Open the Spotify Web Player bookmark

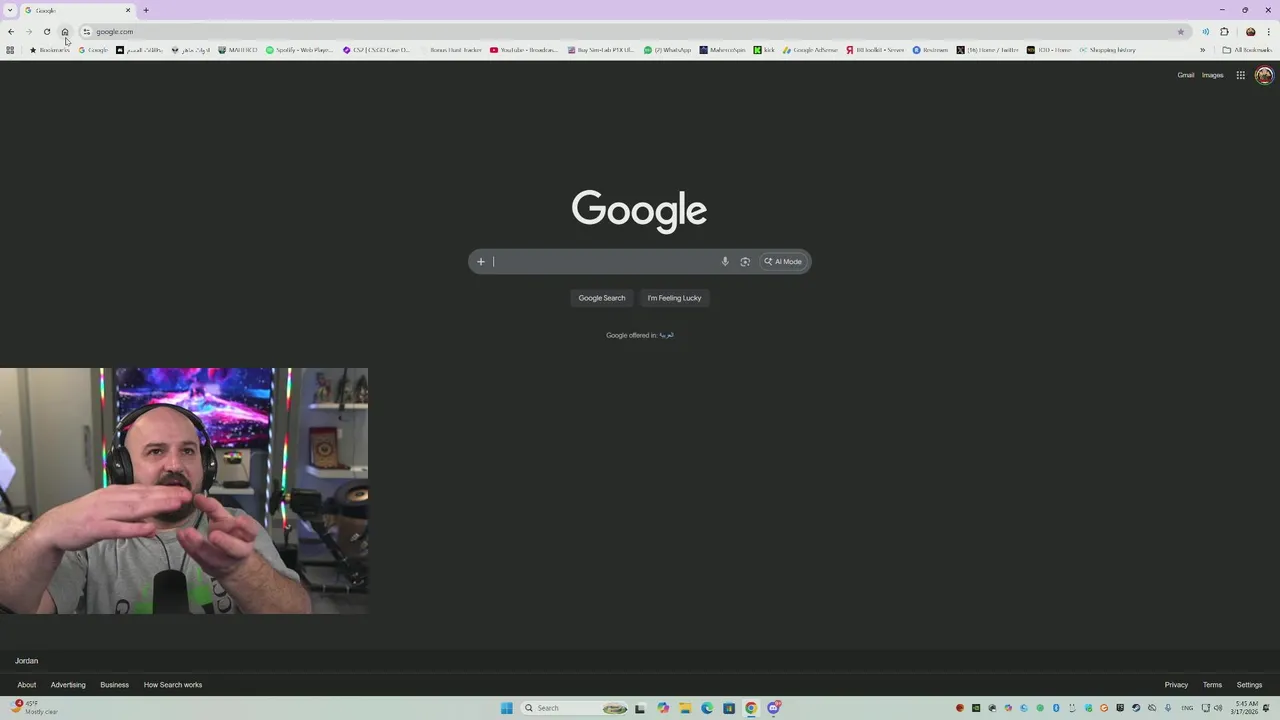[299, 50]
